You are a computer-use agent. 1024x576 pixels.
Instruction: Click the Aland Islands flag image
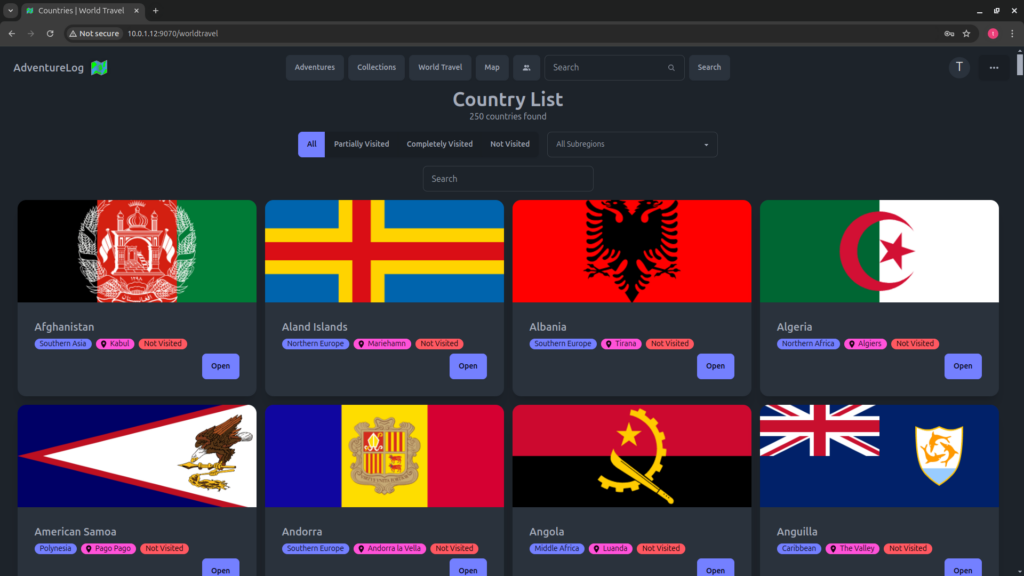pos(385,251)
